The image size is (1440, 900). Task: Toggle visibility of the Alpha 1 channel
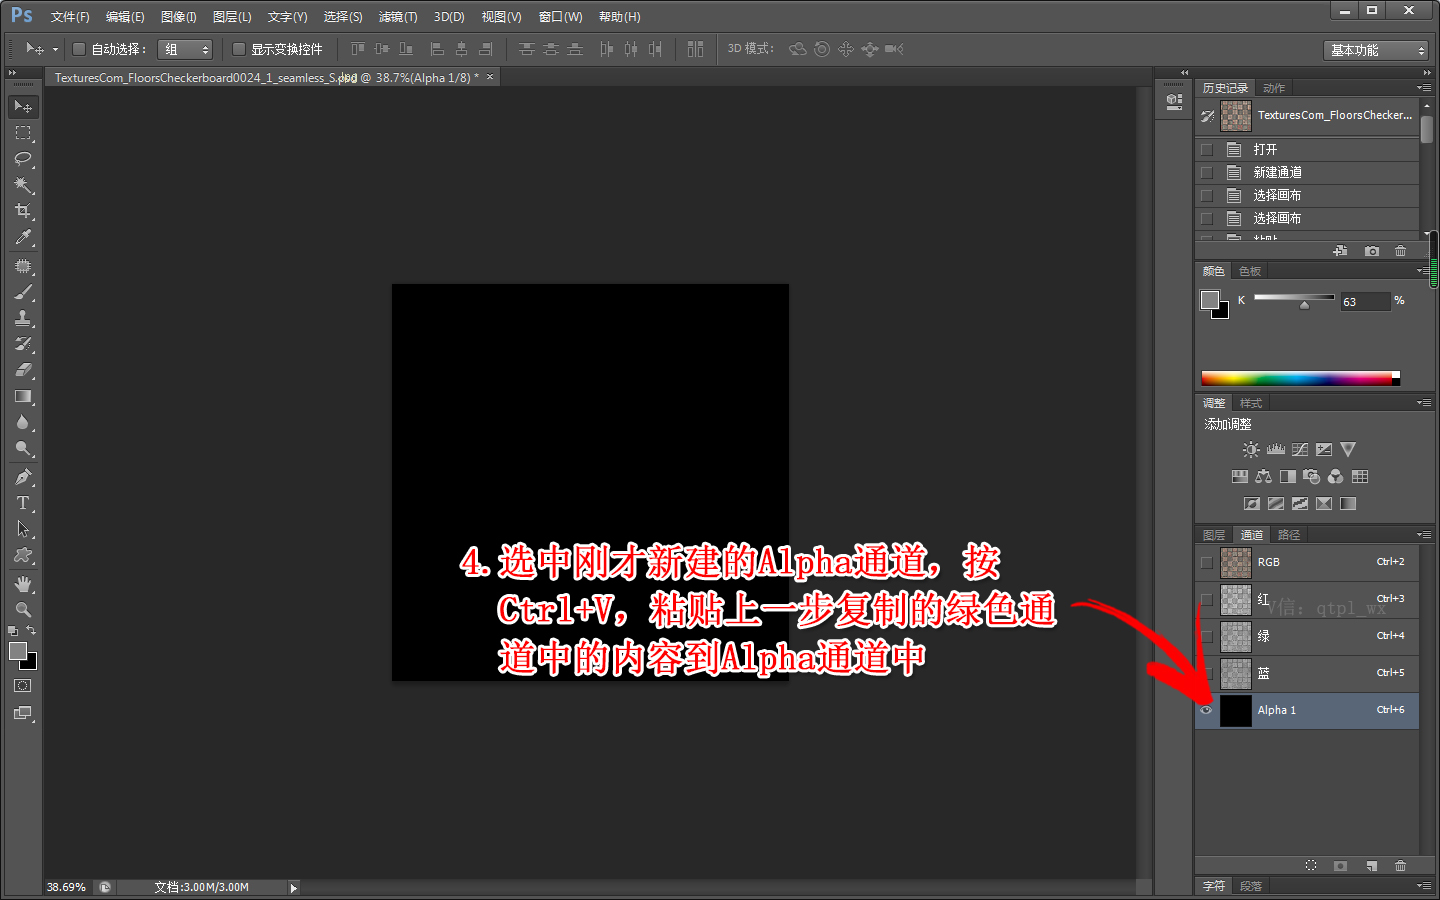pyautogui.click(x=1206, y=710)
